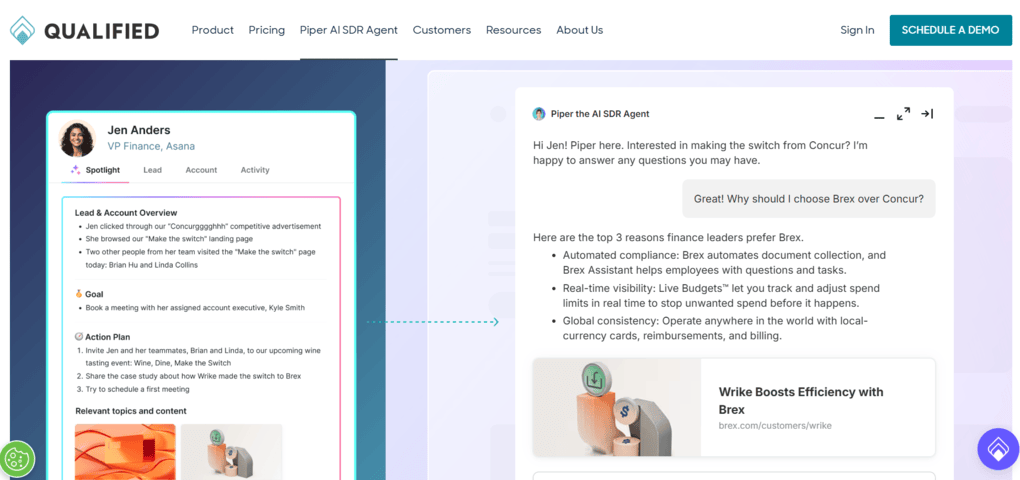Open Piper AI SDR Agent nav item

click(x=348, y=30)
